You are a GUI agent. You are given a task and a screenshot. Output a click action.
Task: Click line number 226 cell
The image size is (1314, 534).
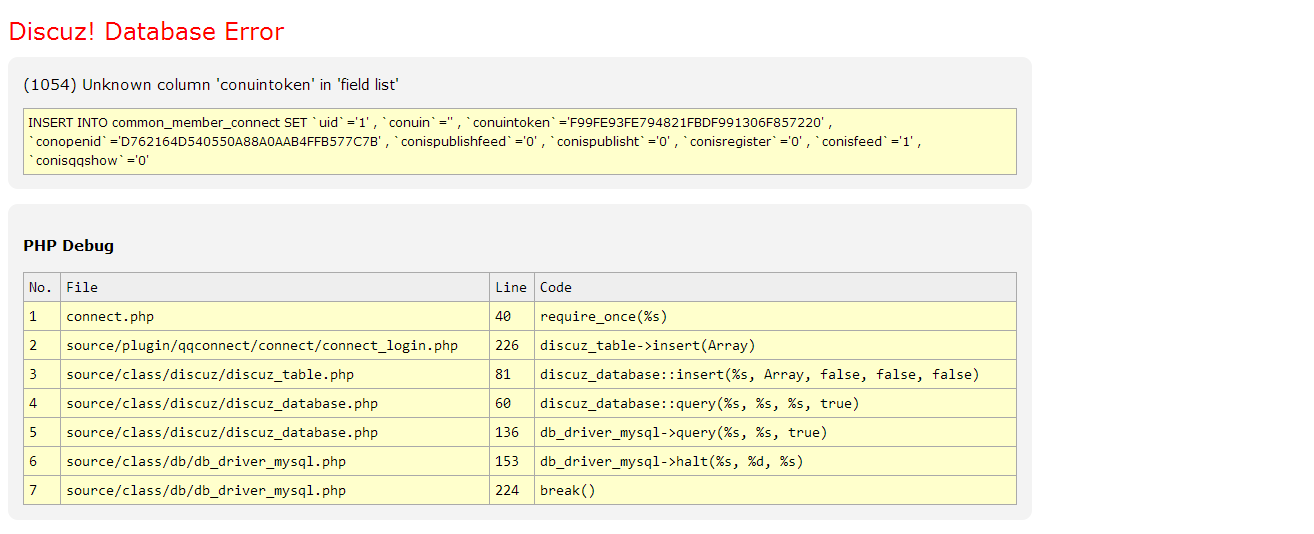pos(507,345)
